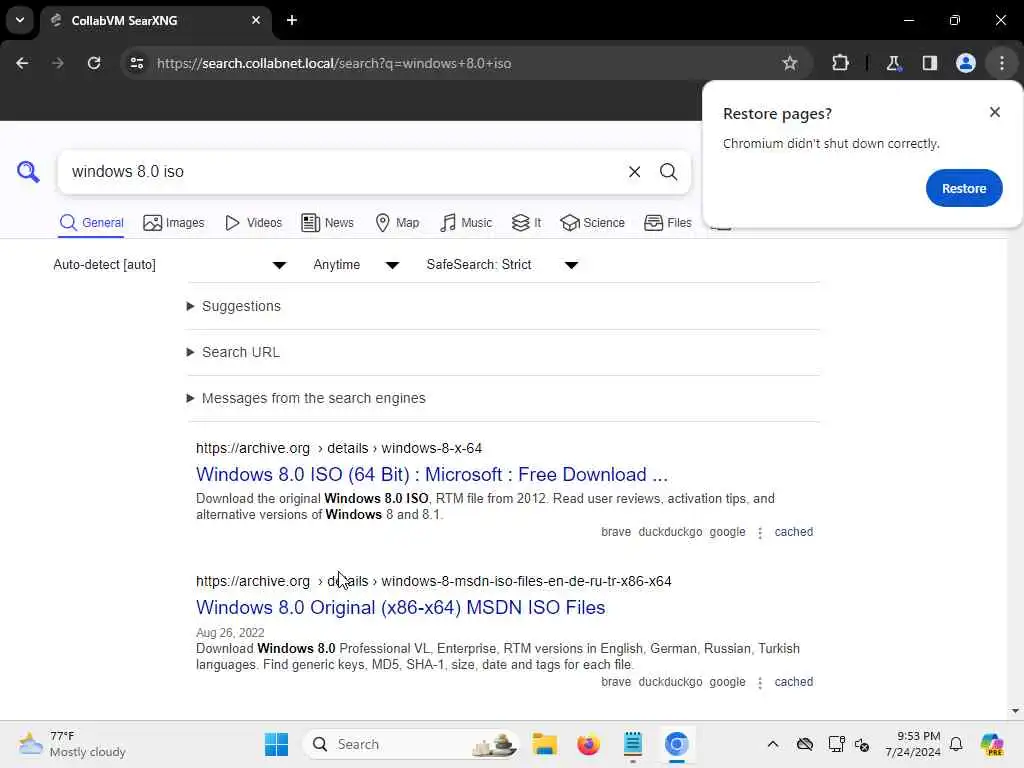Image resolution: width=1024 pixels, height=768 pixels.
Task: Open the tab search dropdown arrow
Action: [x=20, y=20]
